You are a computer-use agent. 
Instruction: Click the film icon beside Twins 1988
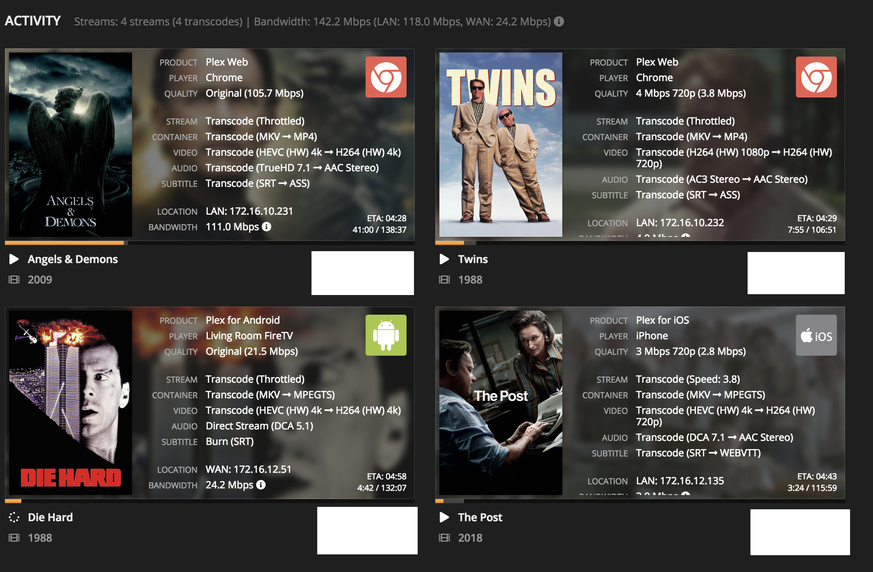coord(444,280)
